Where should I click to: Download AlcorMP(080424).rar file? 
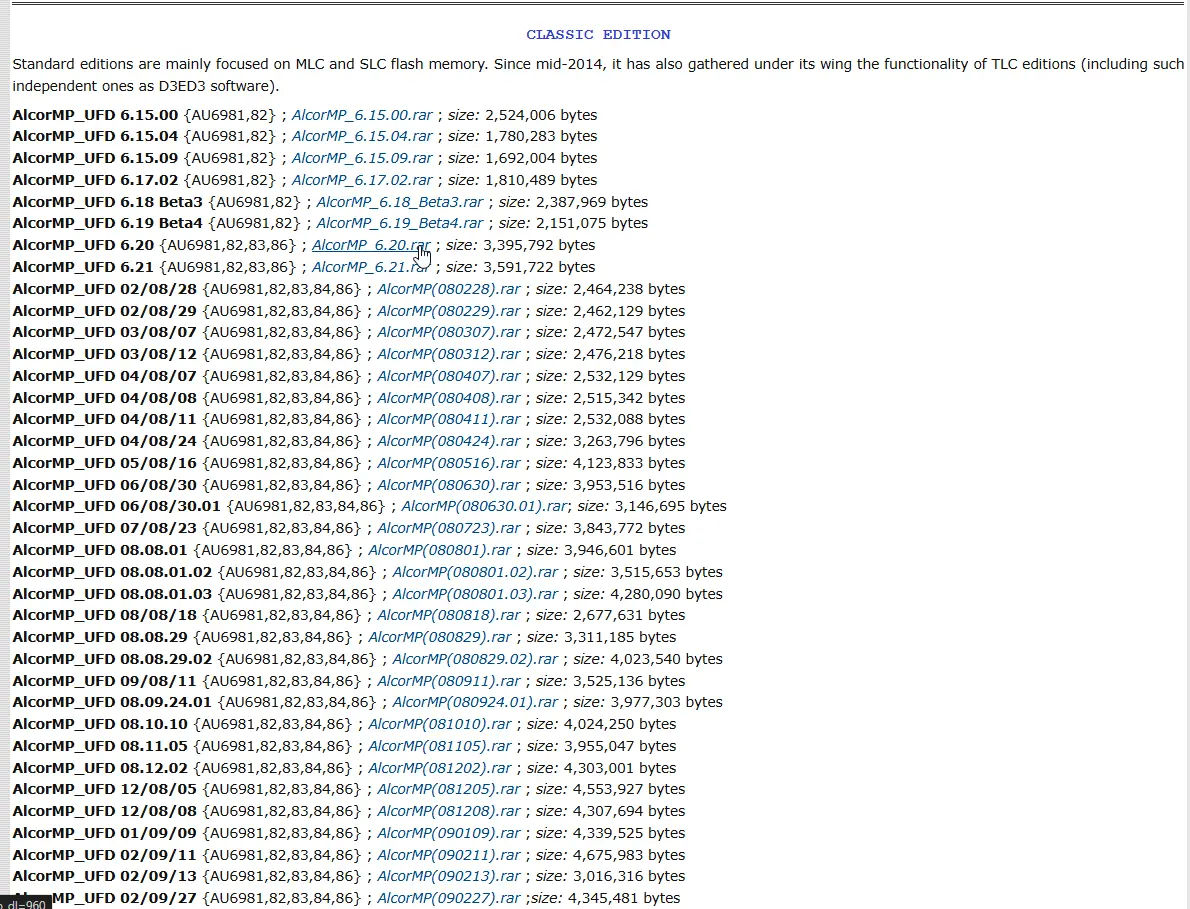click(449, 442)
